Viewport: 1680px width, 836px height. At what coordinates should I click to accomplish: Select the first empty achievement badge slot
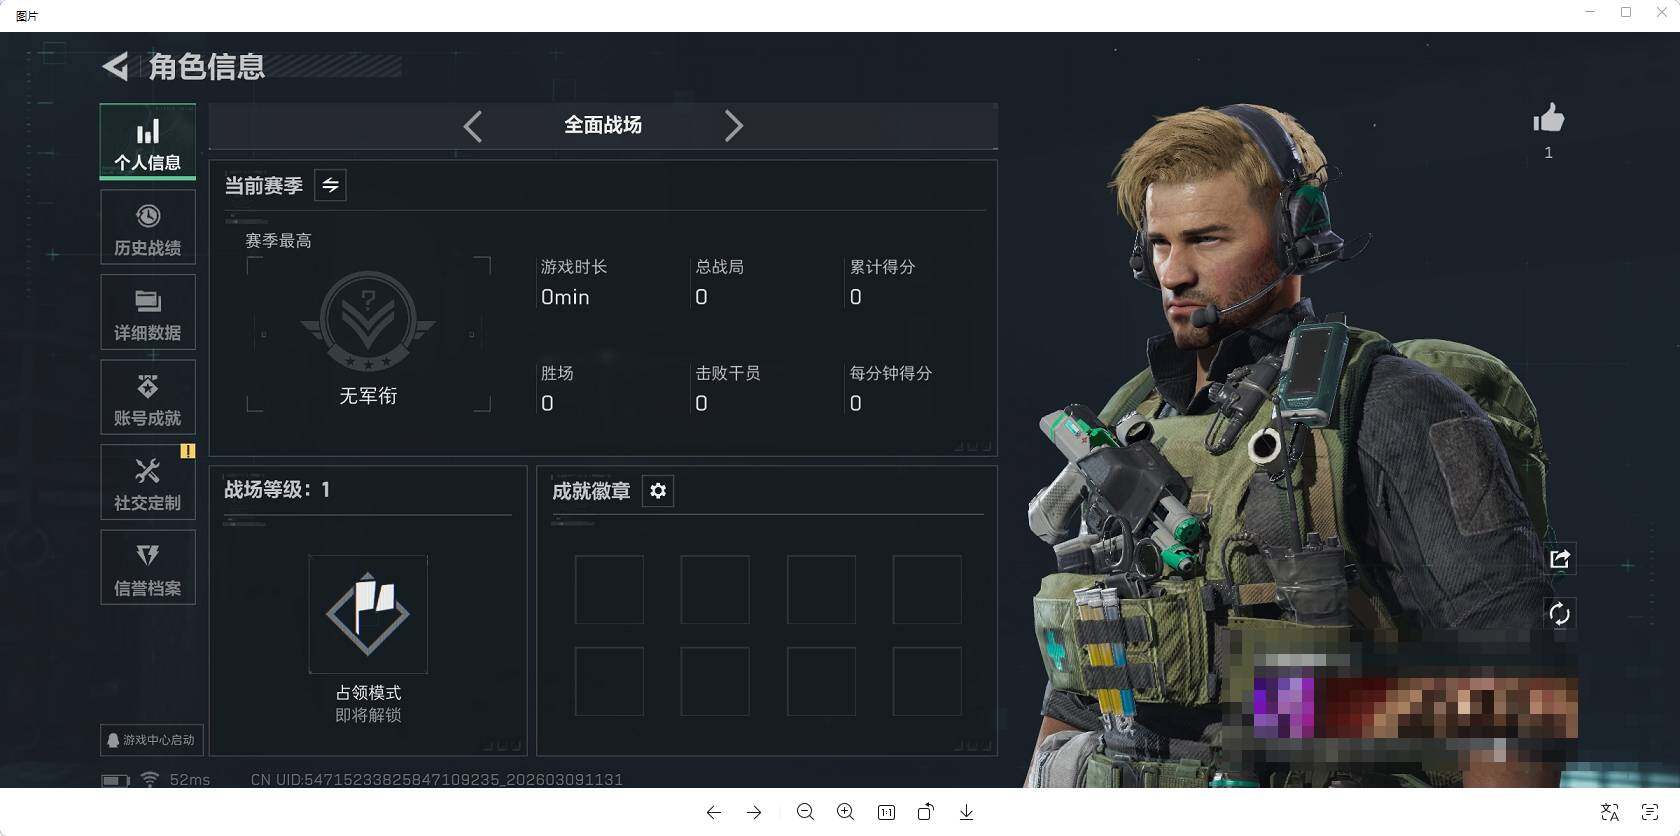pyautogui.click(x=609, y=590)
